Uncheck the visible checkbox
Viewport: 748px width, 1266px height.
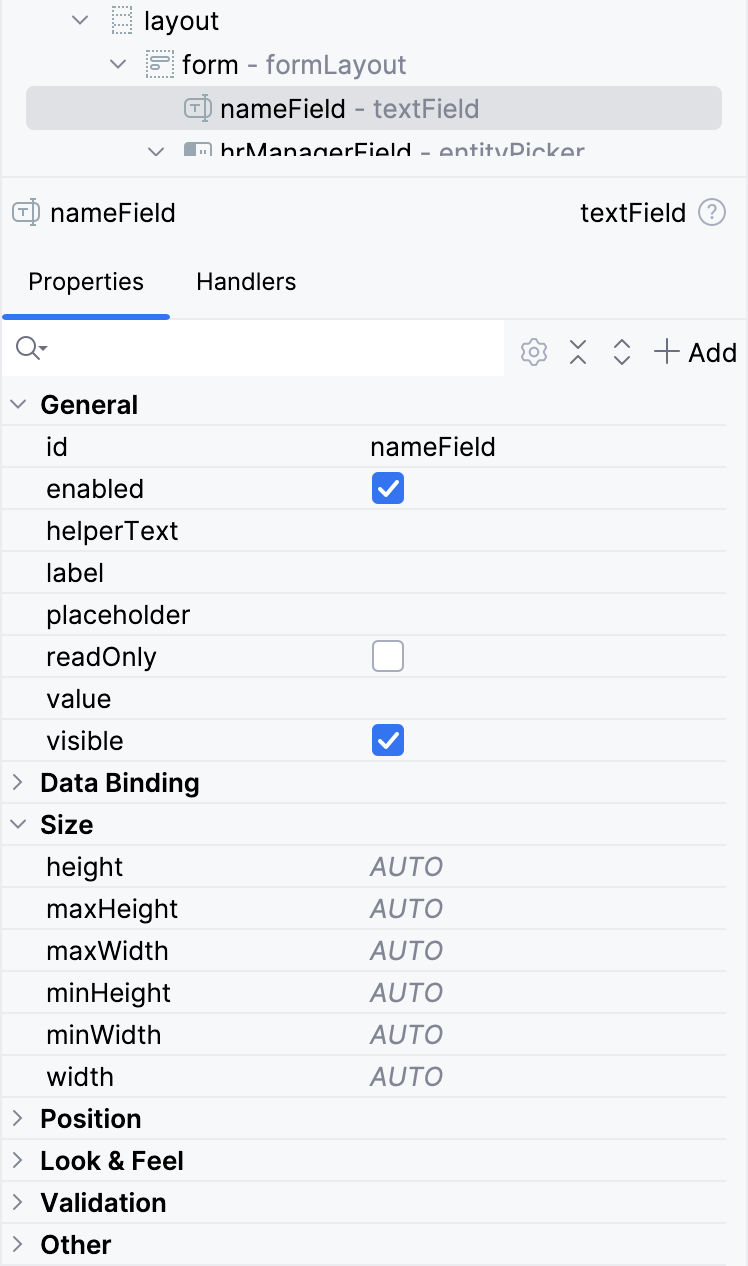coord(388,741)
